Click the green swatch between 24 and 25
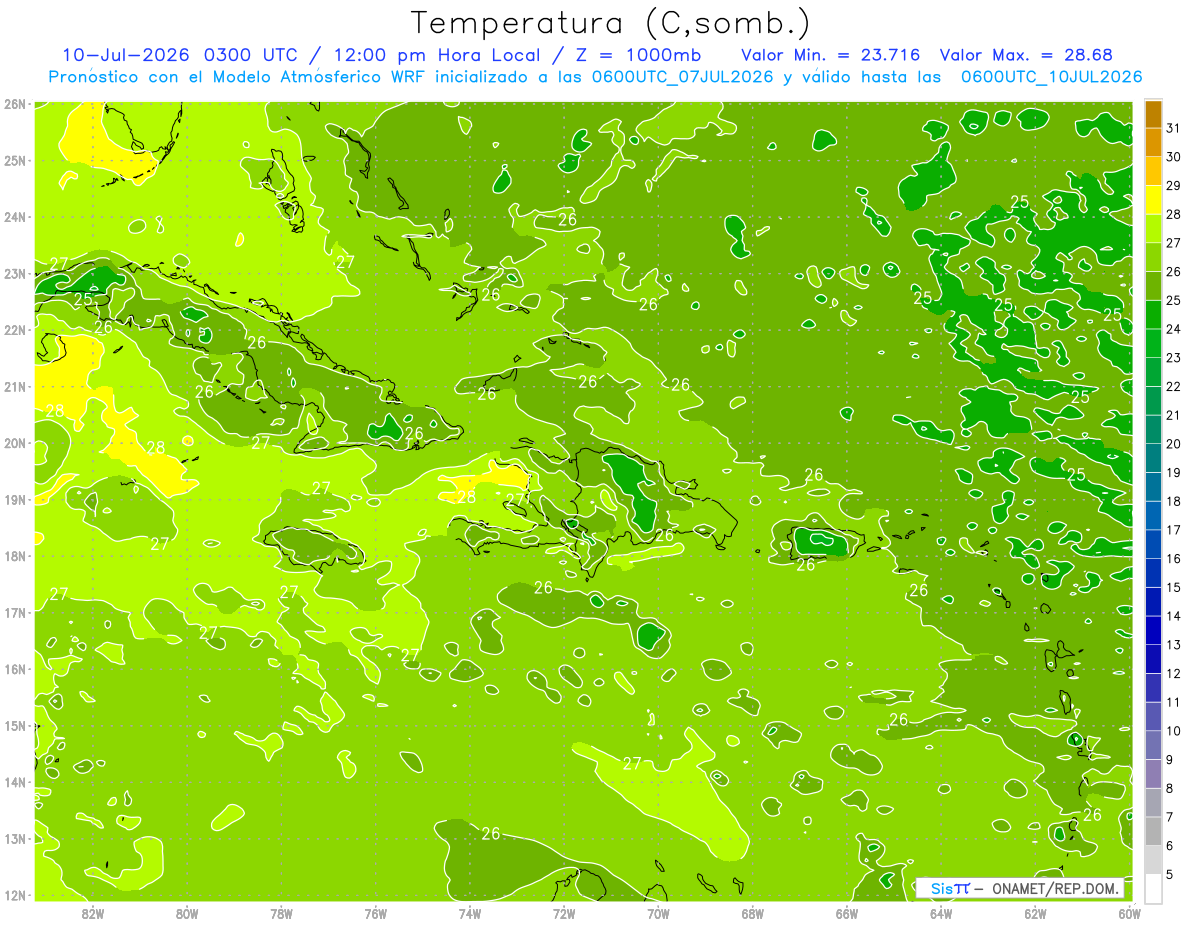The image size is (1200, 927). (1153, 315)
